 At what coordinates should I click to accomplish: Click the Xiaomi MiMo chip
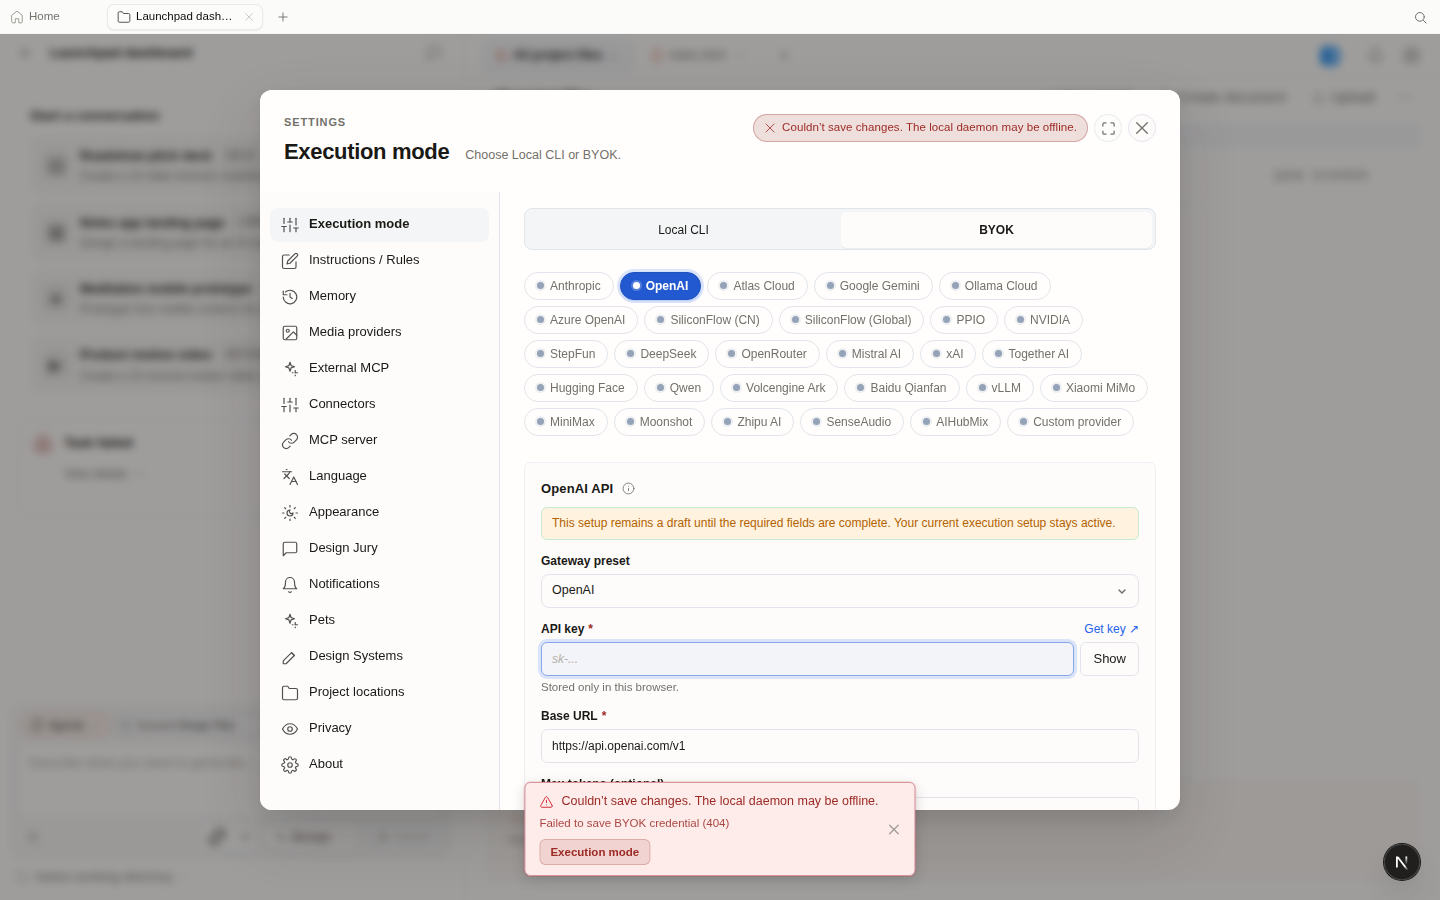1094,388
